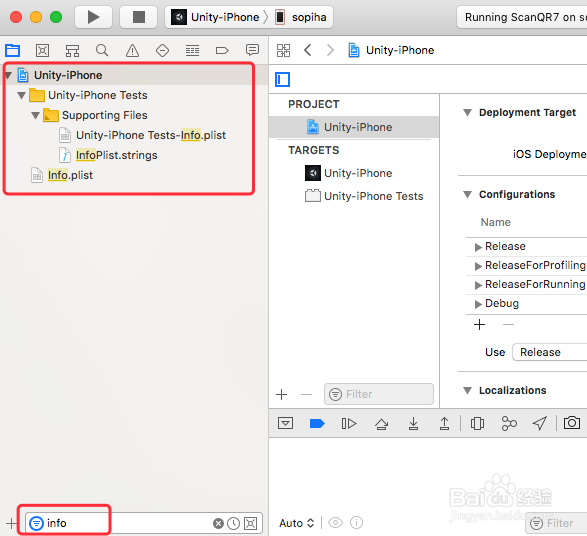
Task: Collapse the Configurations section
Action: [x=467, y=194]
